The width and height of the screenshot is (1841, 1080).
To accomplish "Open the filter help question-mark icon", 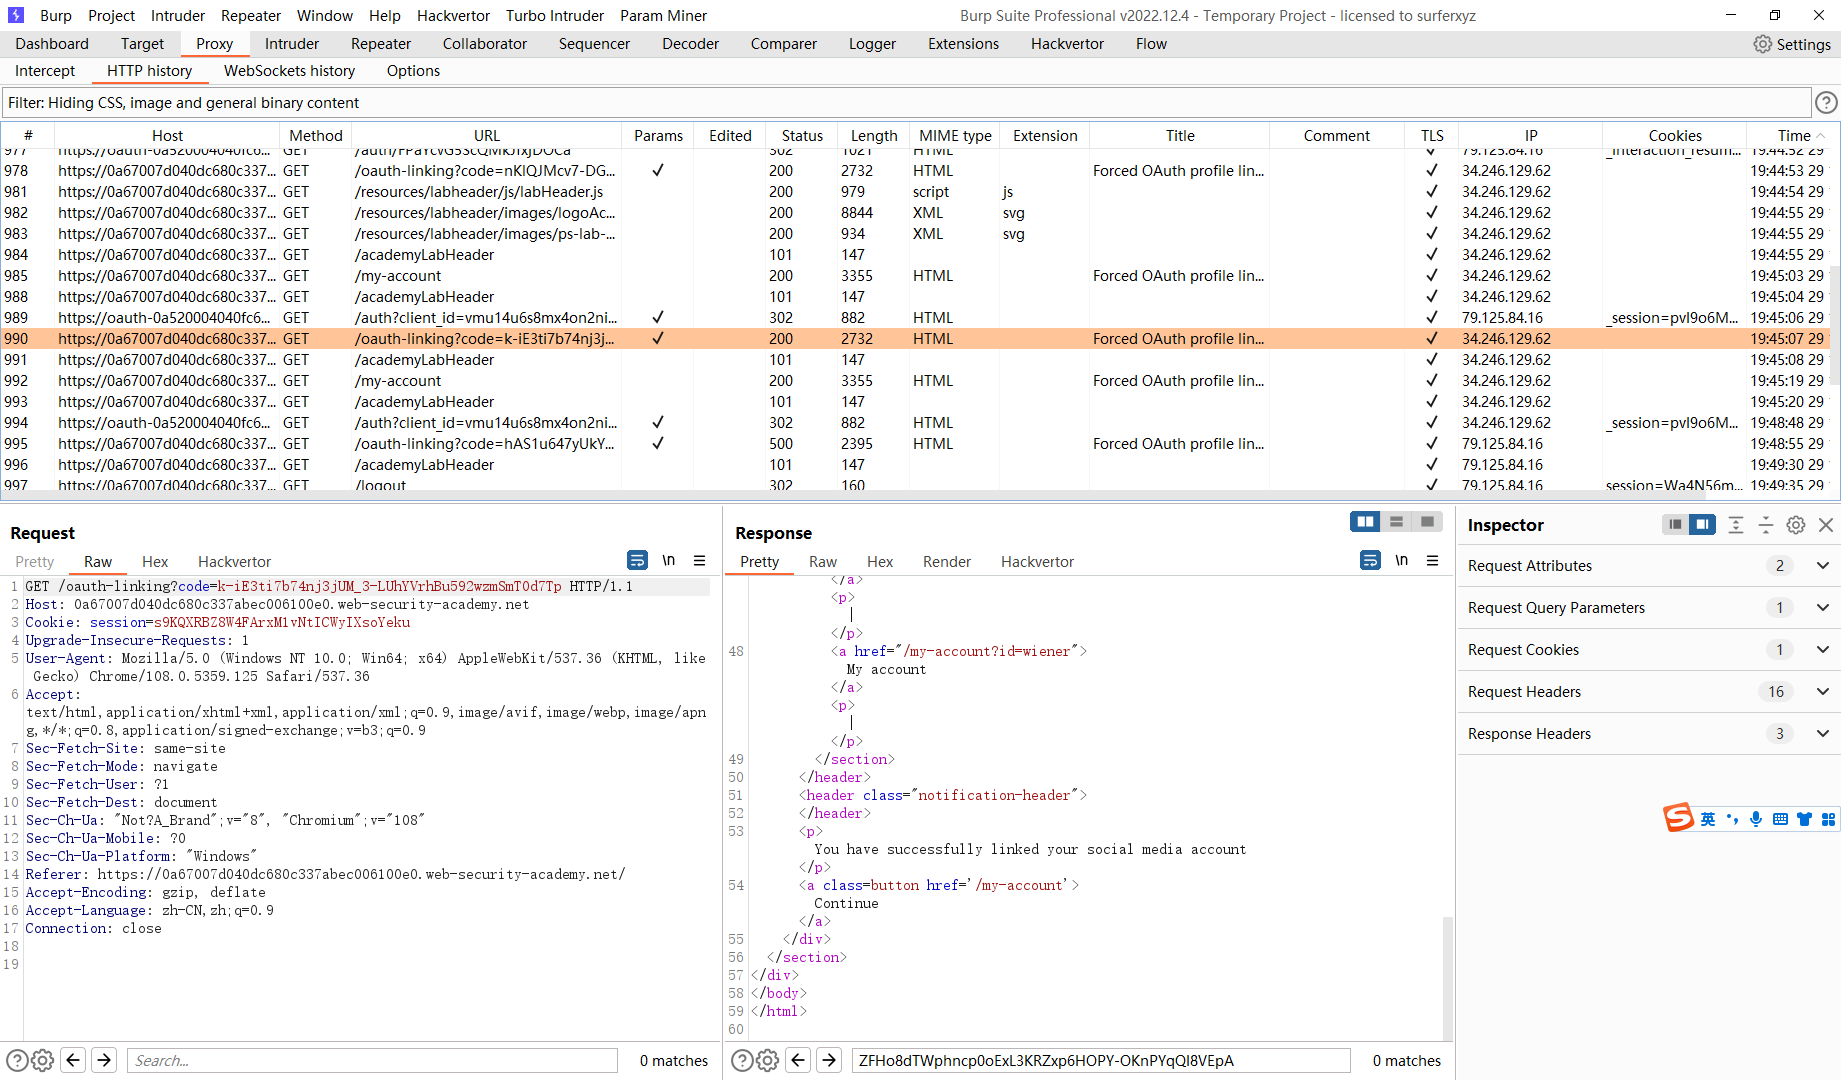I will click(1827, 102).
